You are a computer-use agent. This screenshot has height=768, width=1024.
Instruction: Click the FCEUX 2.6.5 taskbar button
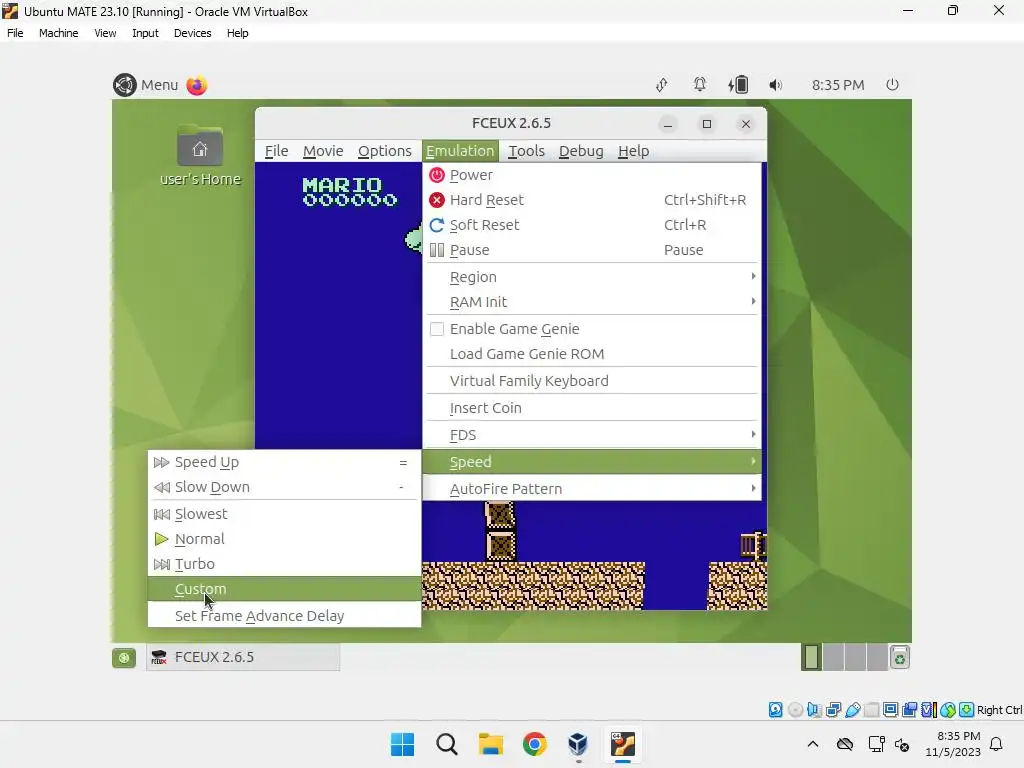pyautogui.click(x=243, y=658)
